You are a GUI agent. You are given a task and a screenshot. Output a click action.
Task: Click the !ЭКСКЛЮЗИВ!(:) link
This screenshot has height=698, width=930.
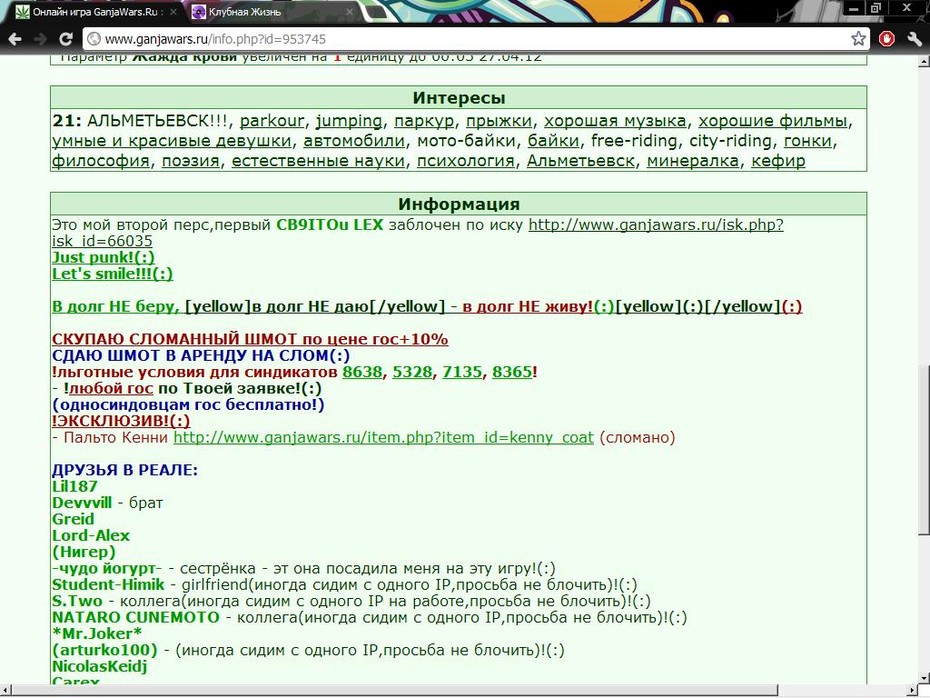[x=121, y=422]
